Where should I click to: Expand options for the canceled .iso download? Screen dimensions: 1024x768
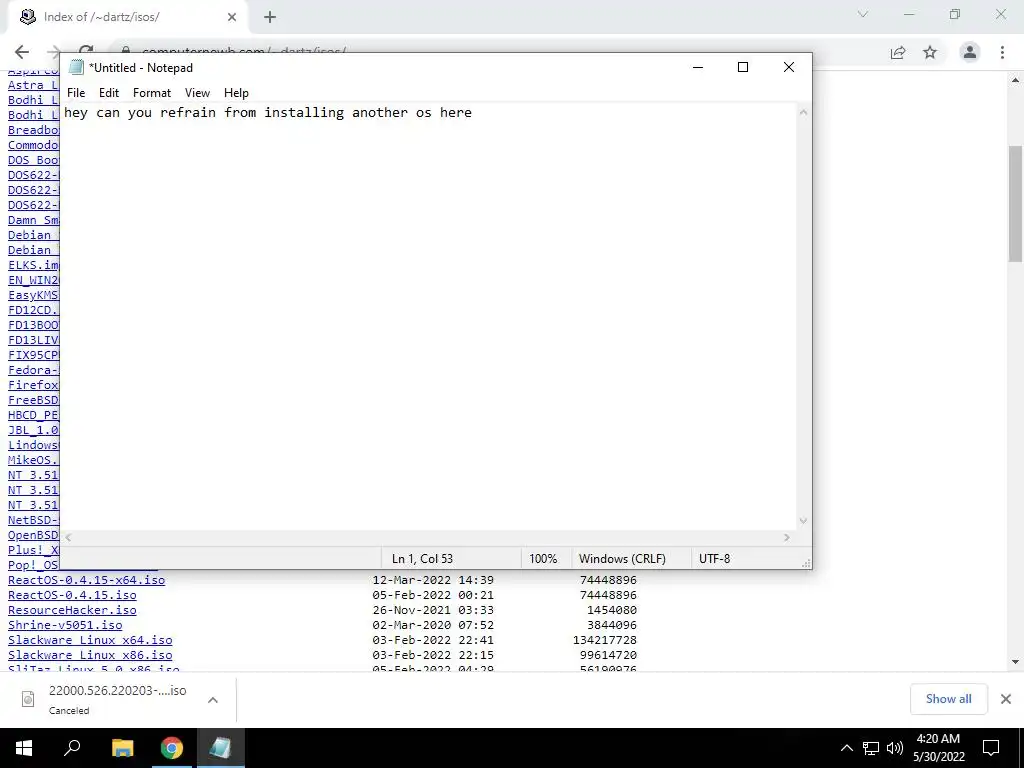213,700
